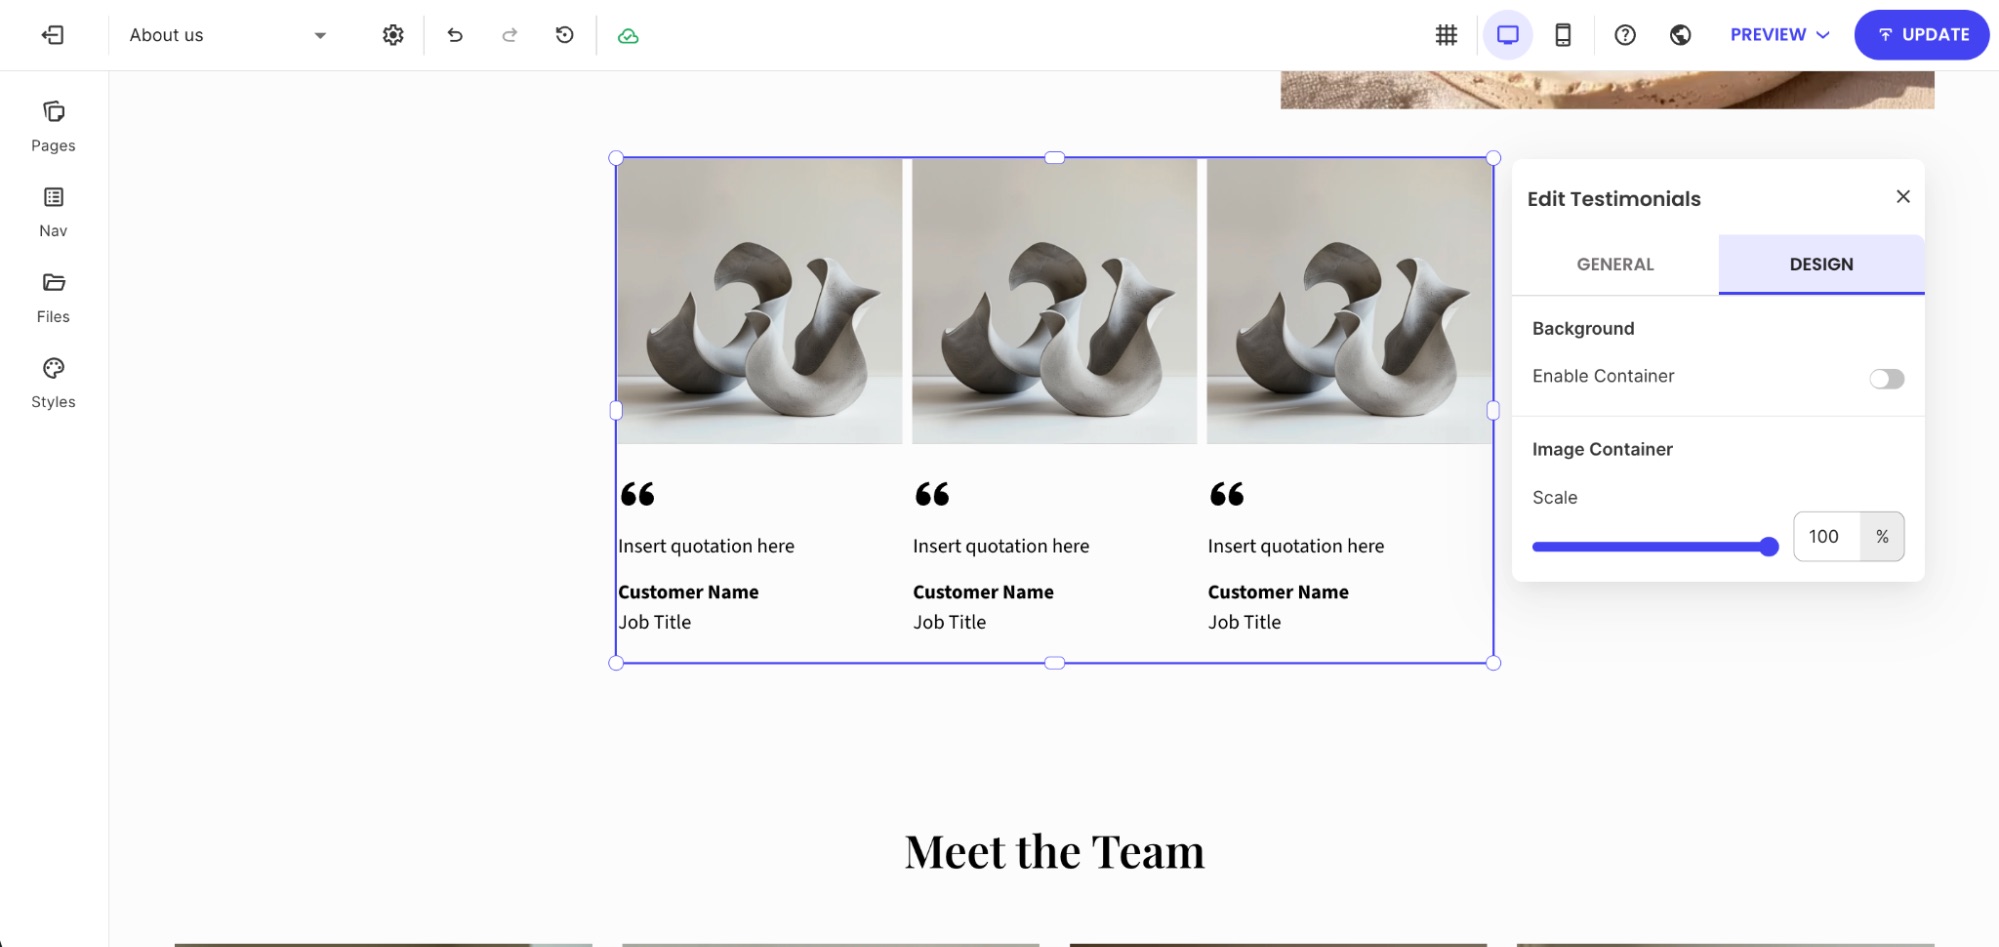
Task: Click the redo arrow icon
Action: click(x=510, y=35)
